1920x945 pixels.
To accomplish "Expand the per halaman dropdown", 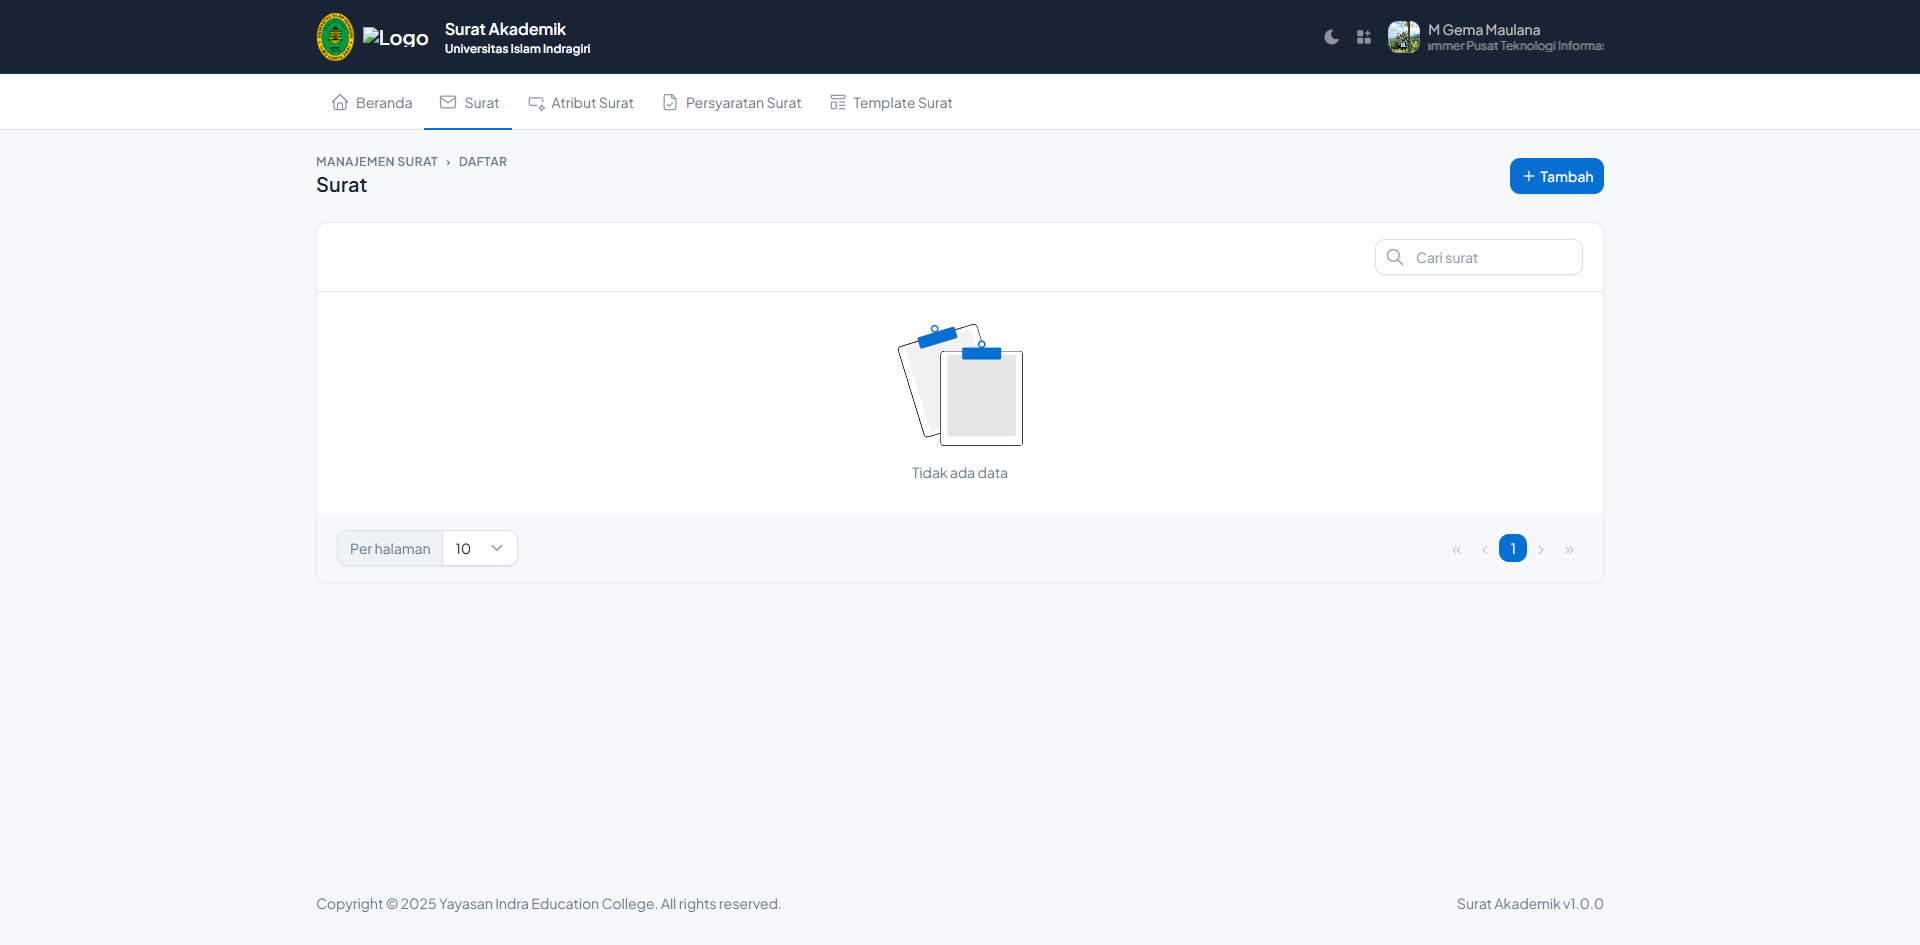I will point(480,549).
